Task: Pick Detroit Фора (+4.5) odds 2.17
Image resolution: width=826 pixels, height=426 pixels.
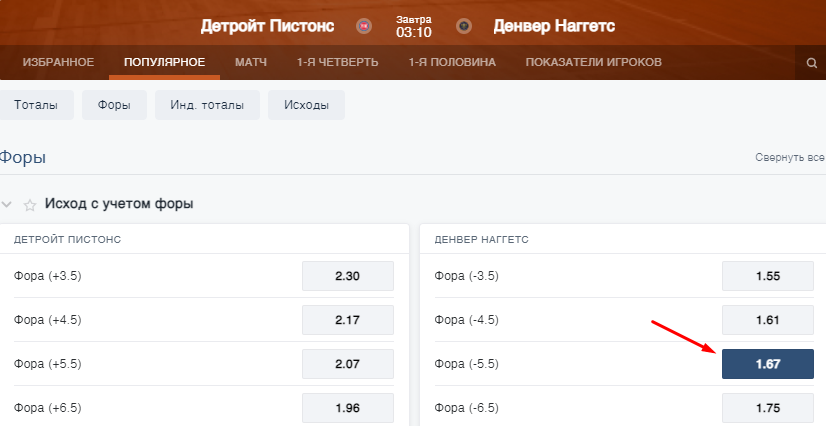Action: click(x=348, y=320)
